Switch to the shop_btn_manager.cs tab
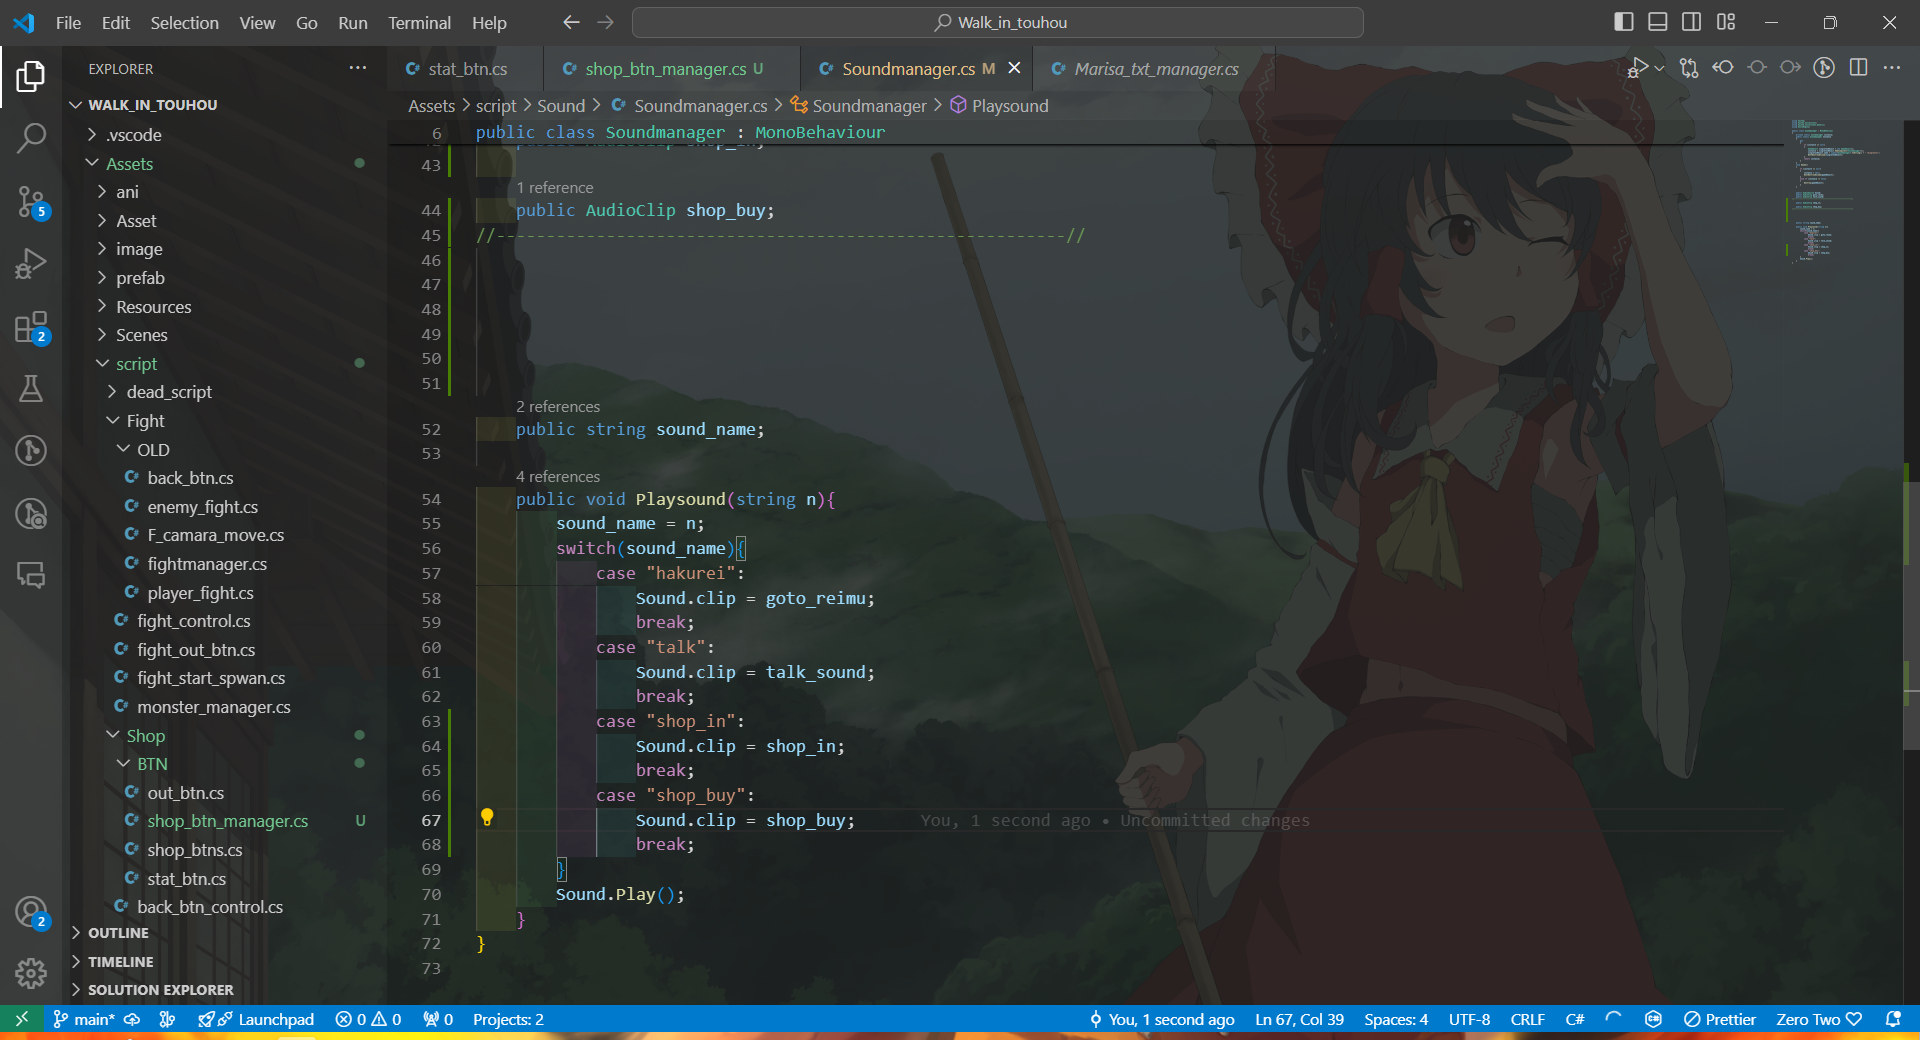Image resolution: width=1920 pixels, height=1040 pixels. 674,68
